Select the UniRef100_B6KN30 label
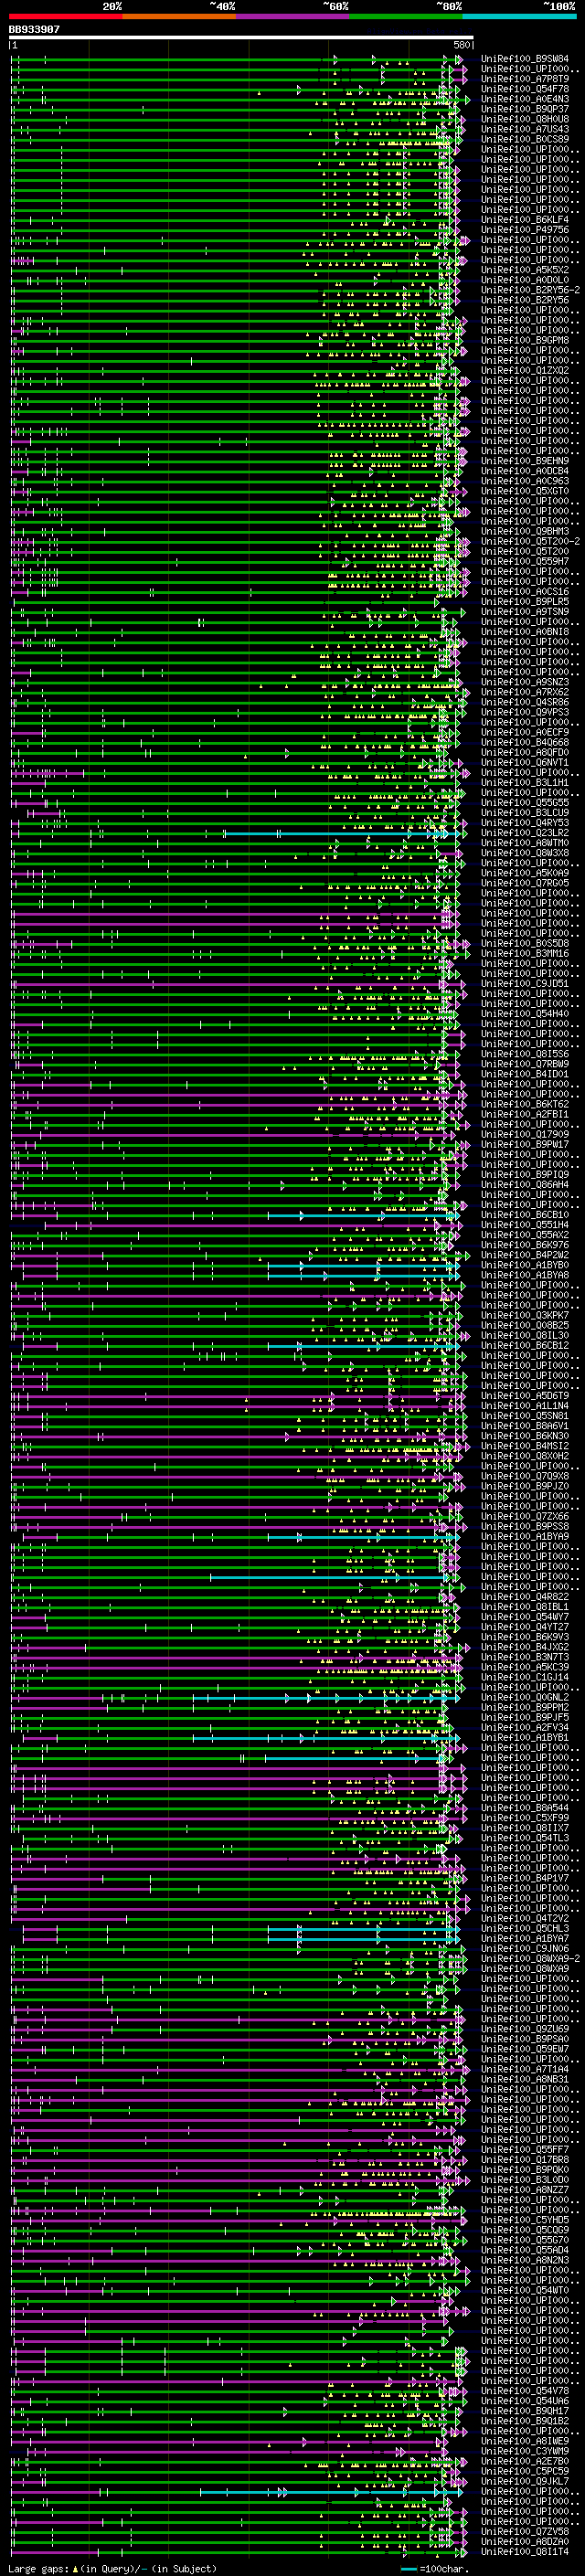Viewport: 585px width, 2576px height. (525, 1436)
